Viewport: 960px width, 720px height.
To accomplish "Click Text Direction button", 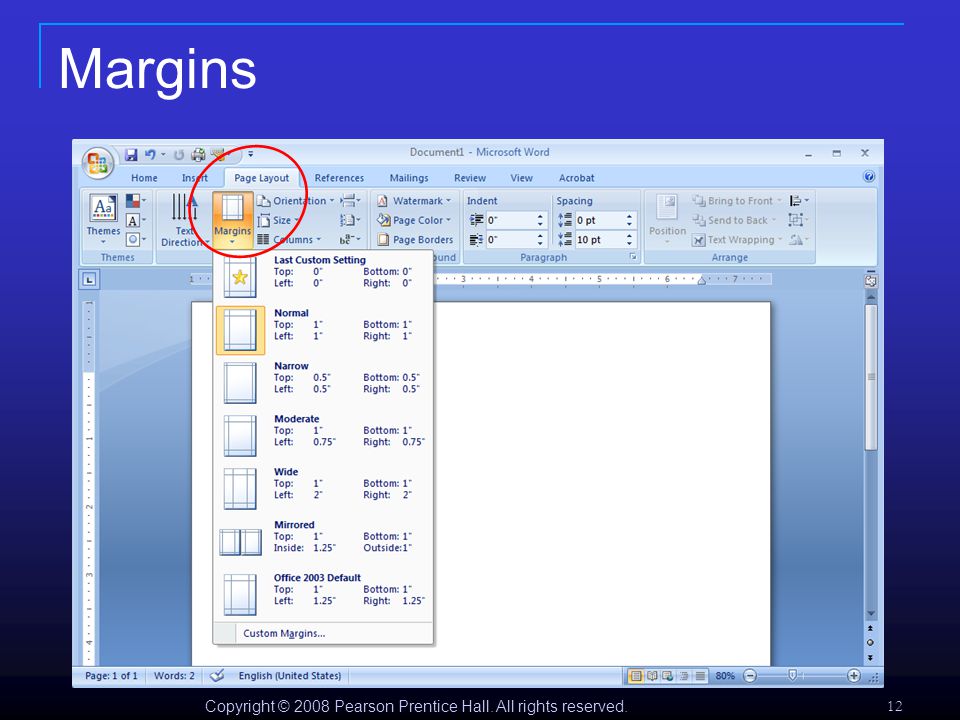I will (x=184, y=219).
